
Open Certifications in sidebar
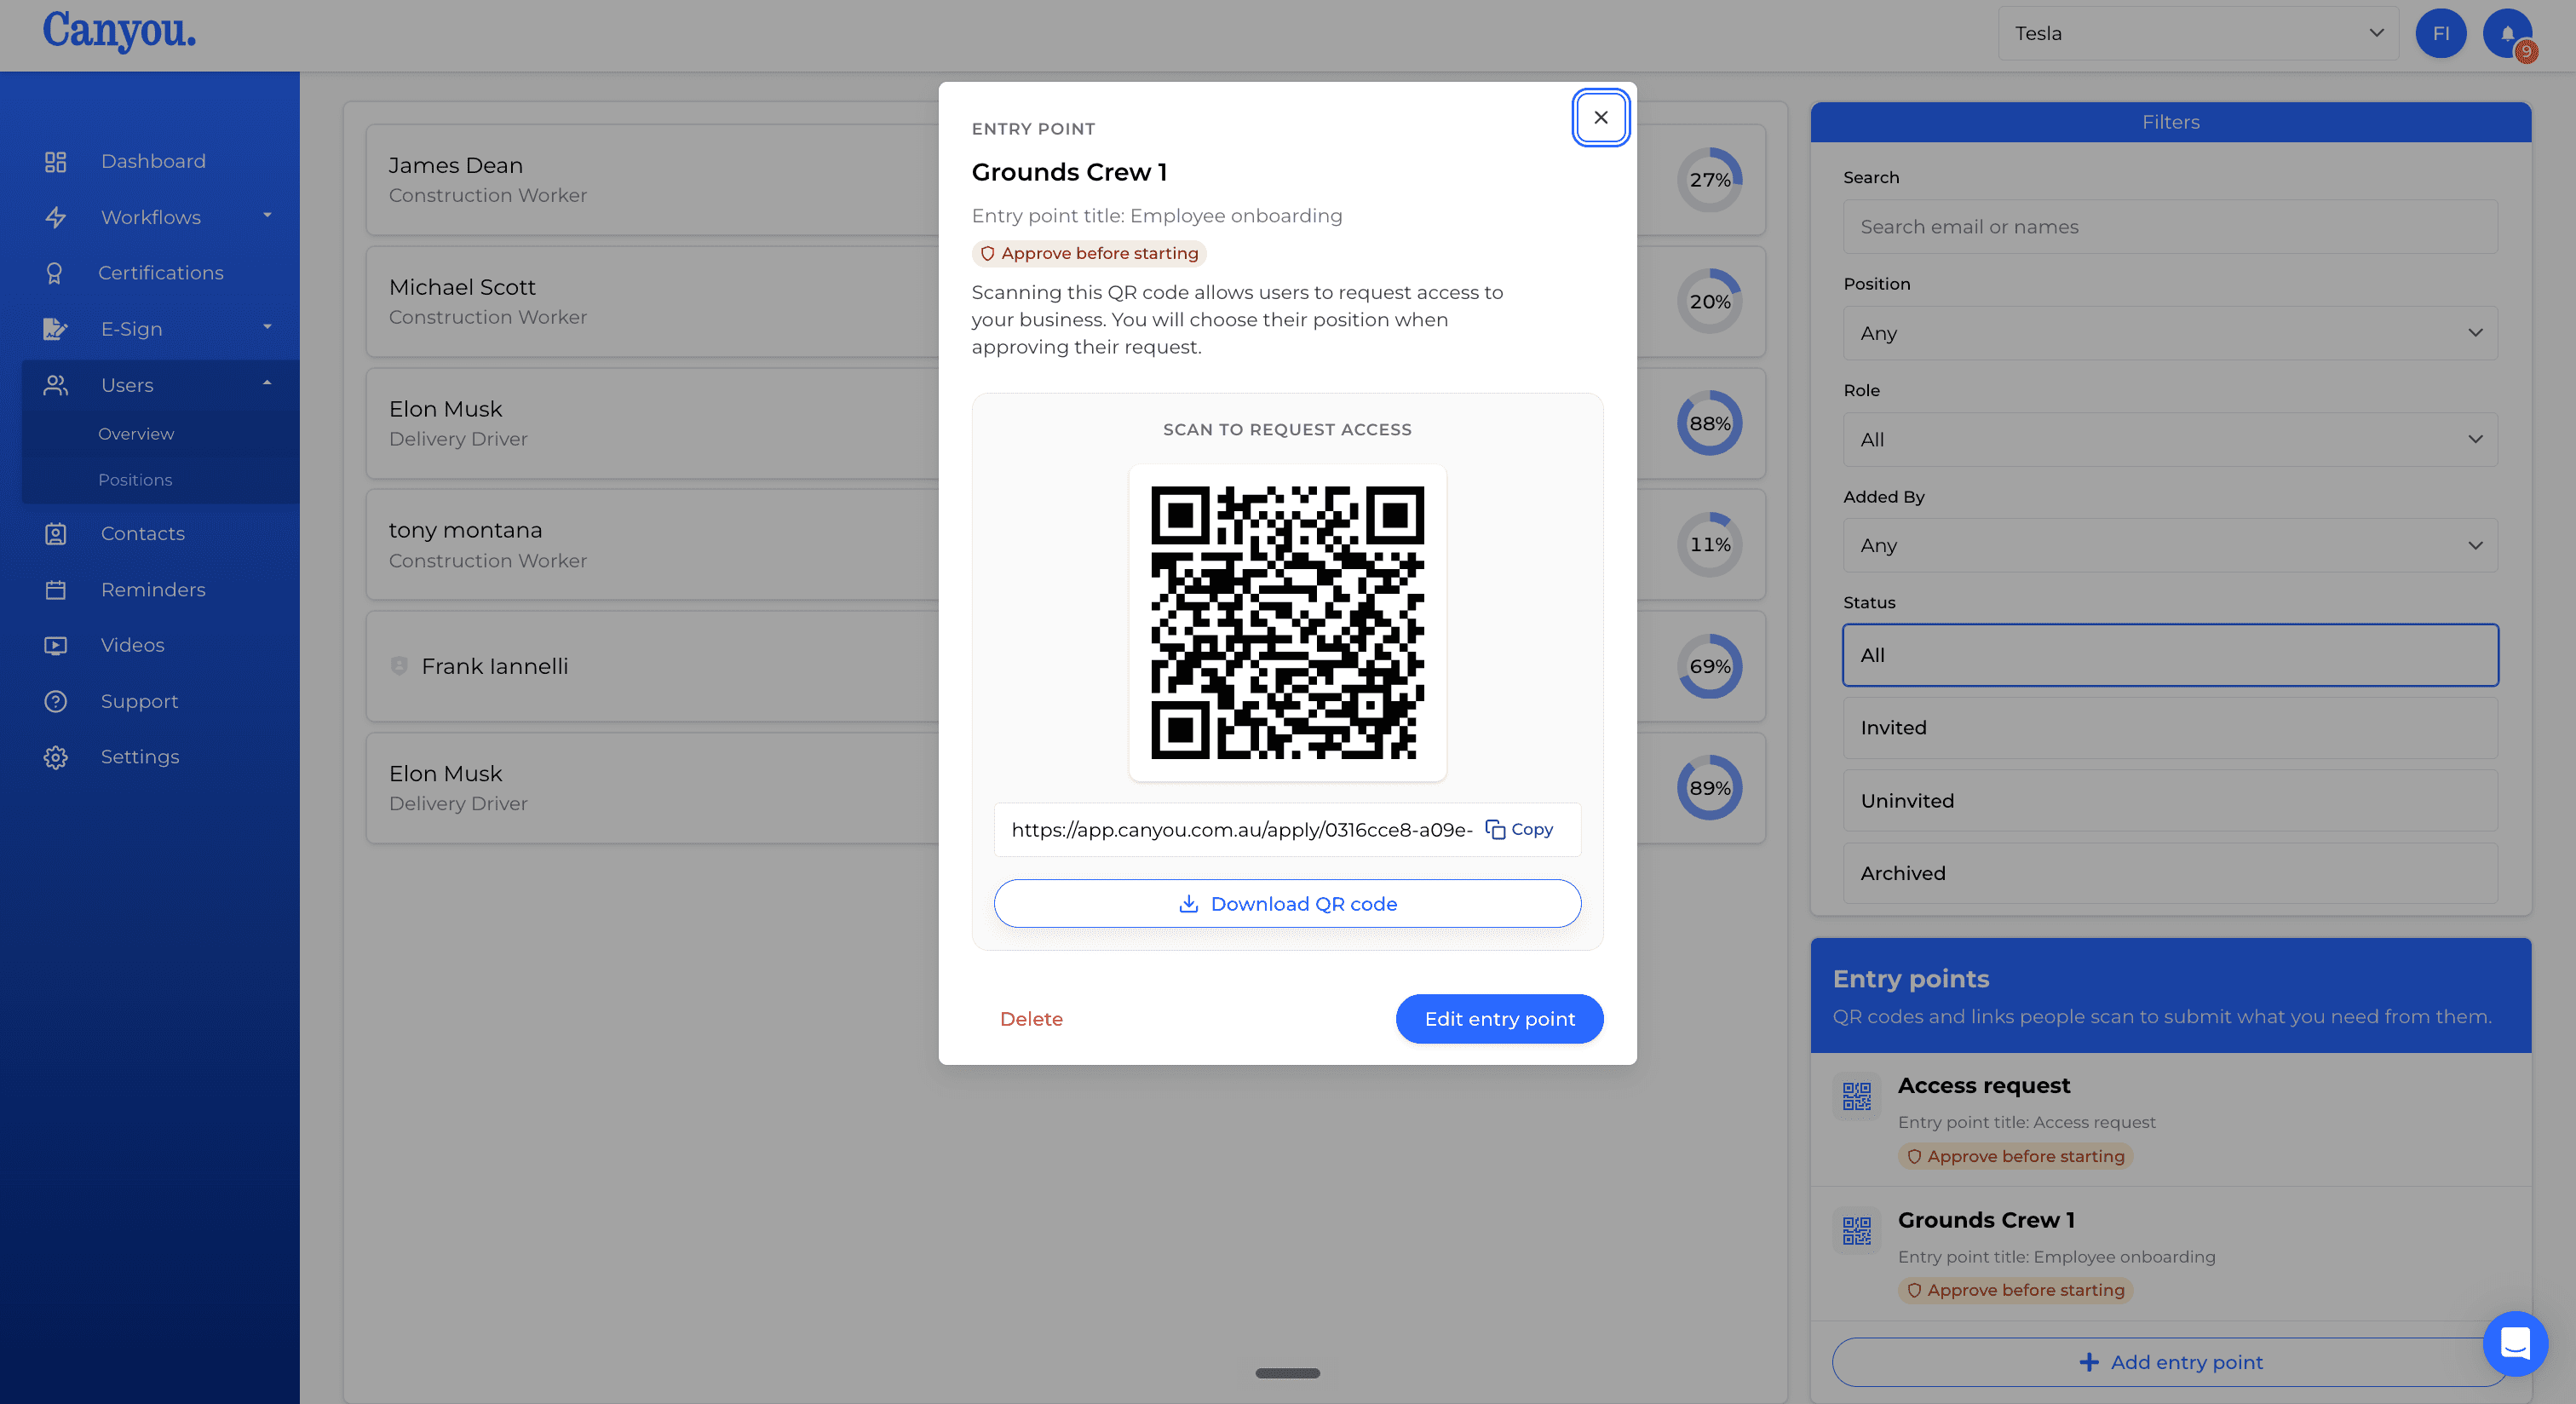pyautogui.click(x=160, y=273)
